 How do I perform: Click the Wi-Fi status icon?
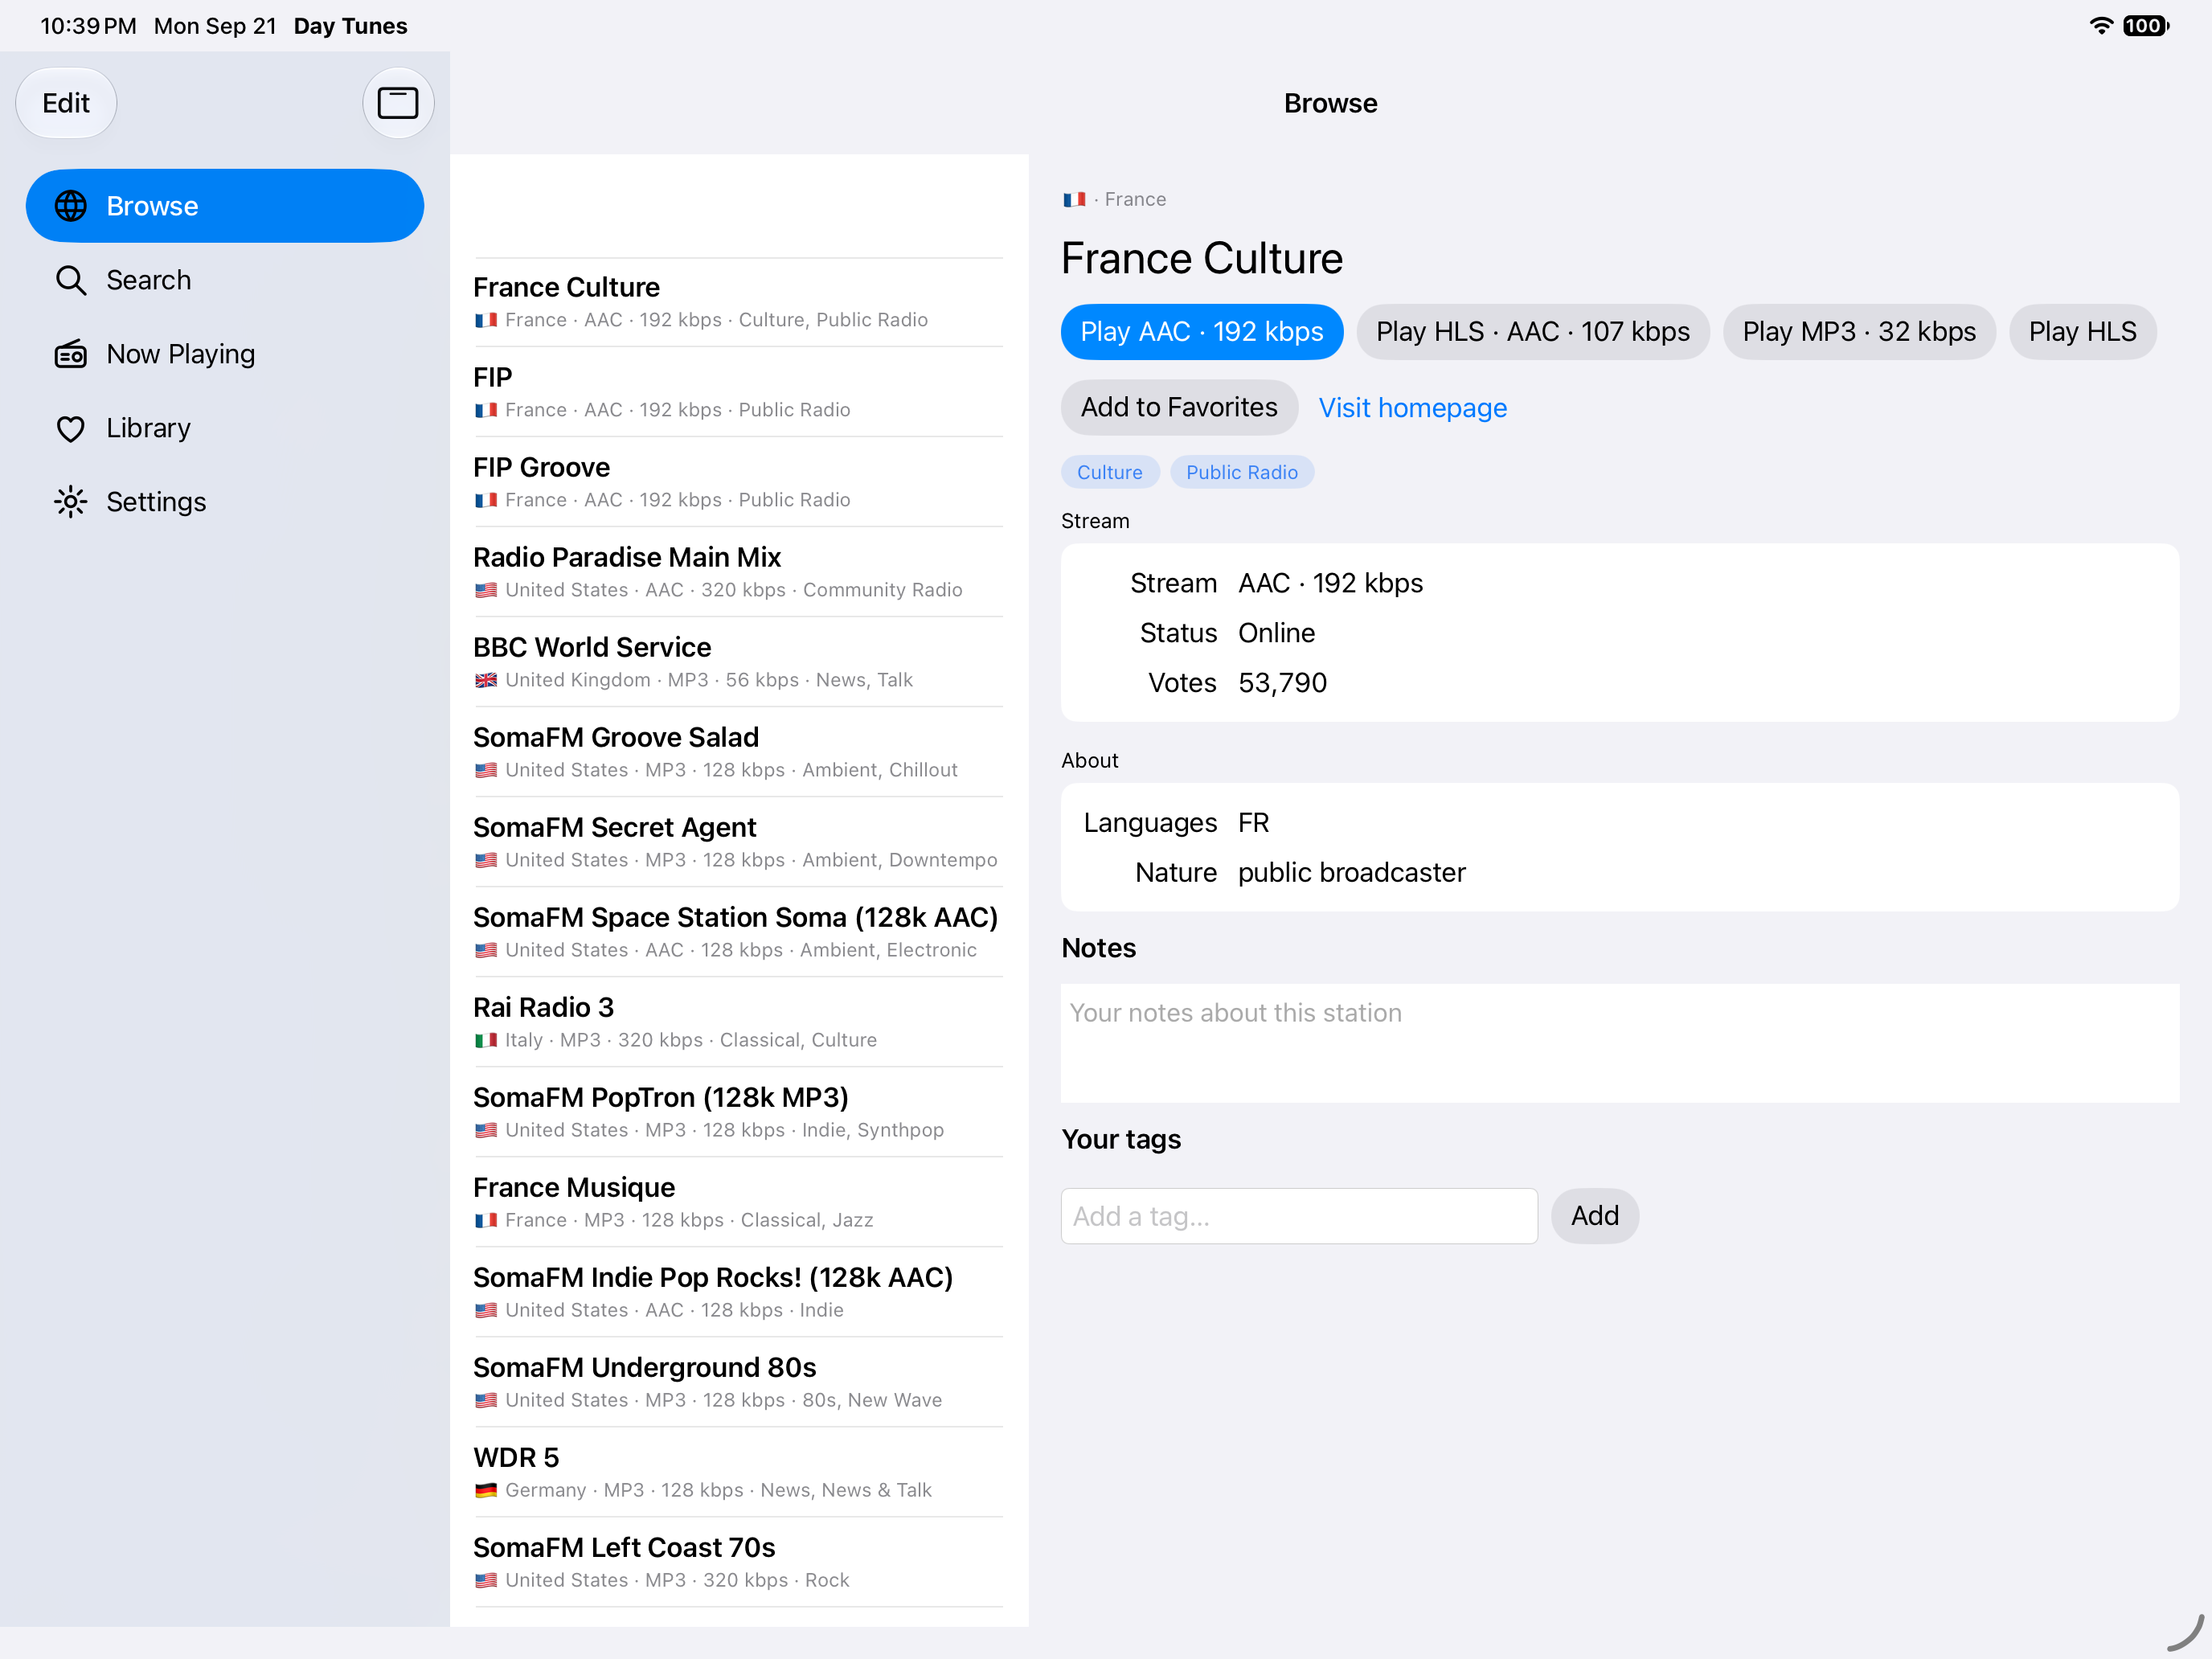[2101, 26]
